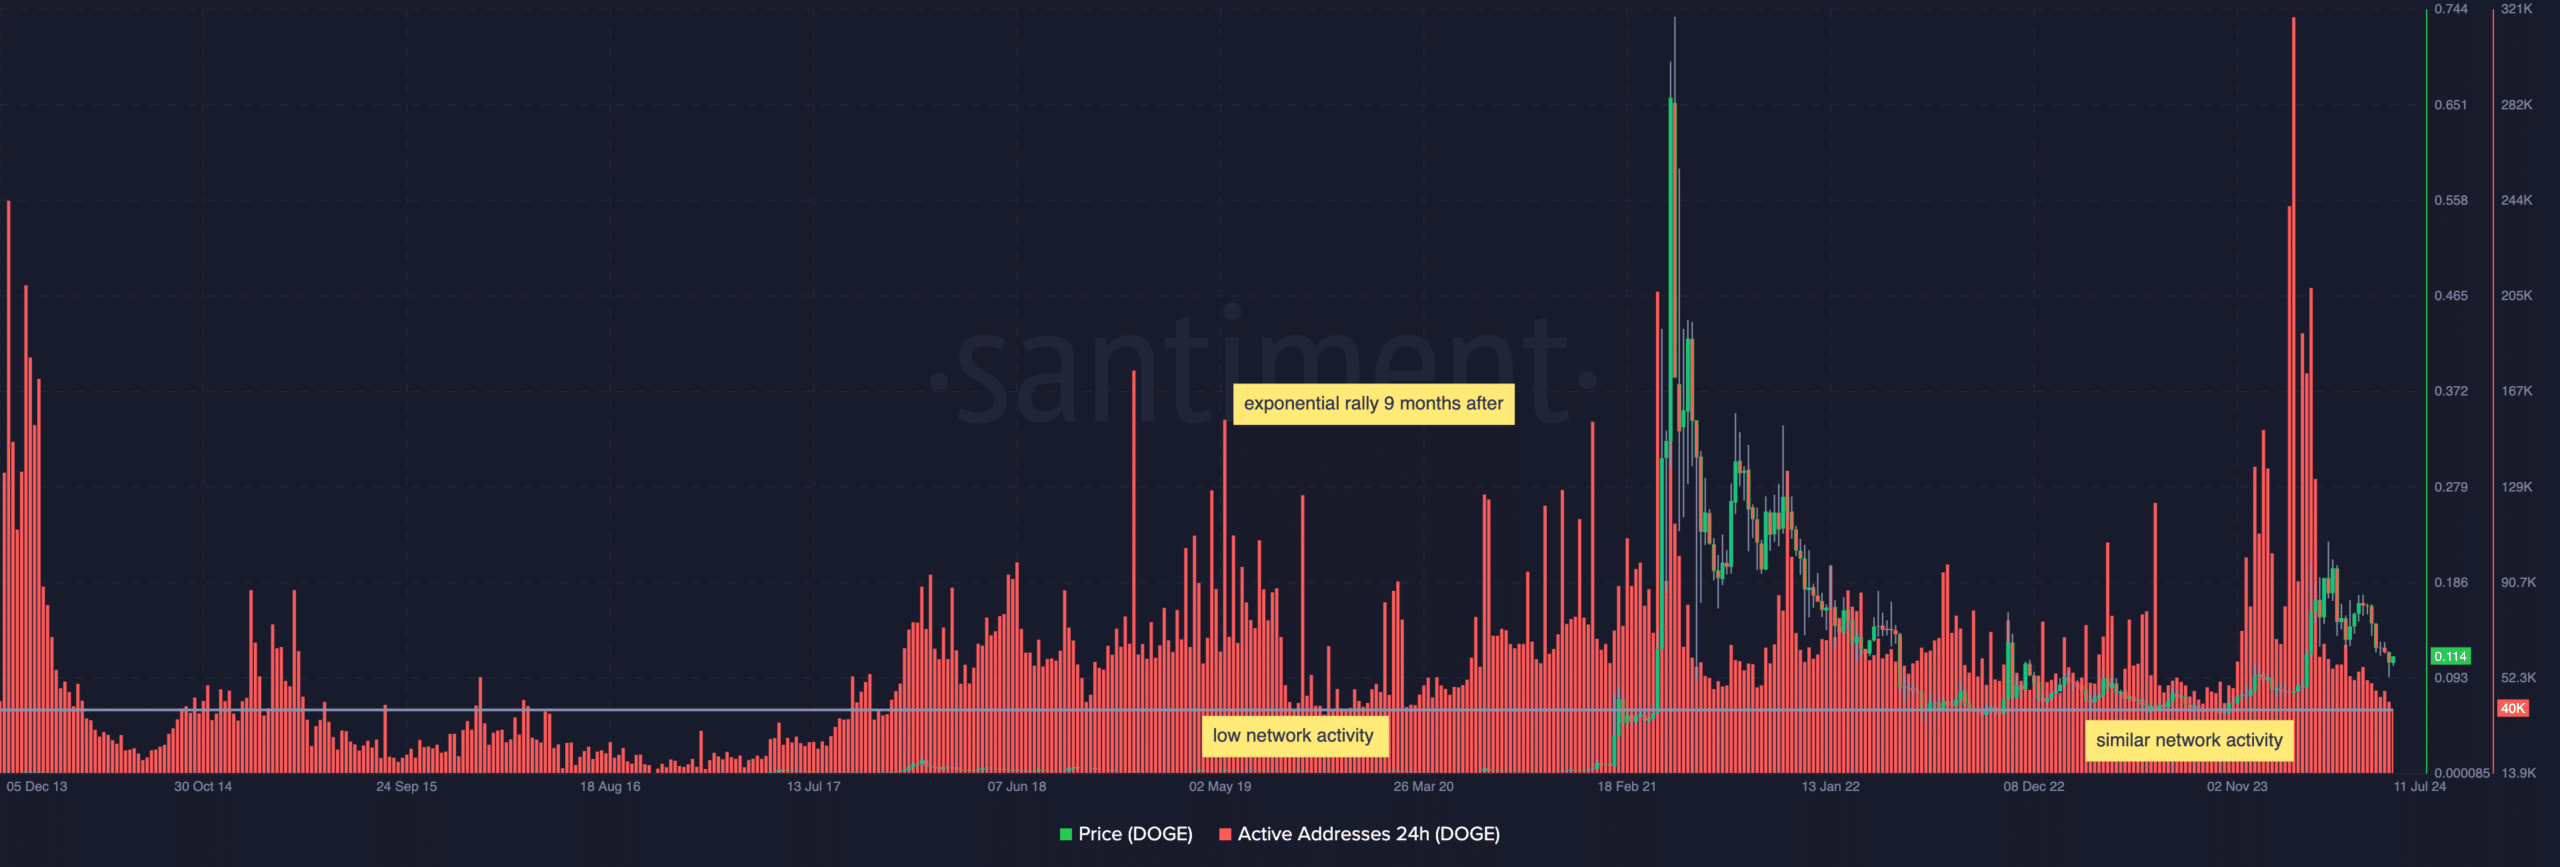
Task: Click the 0.093 price axis value
Action: (2451, 678)
